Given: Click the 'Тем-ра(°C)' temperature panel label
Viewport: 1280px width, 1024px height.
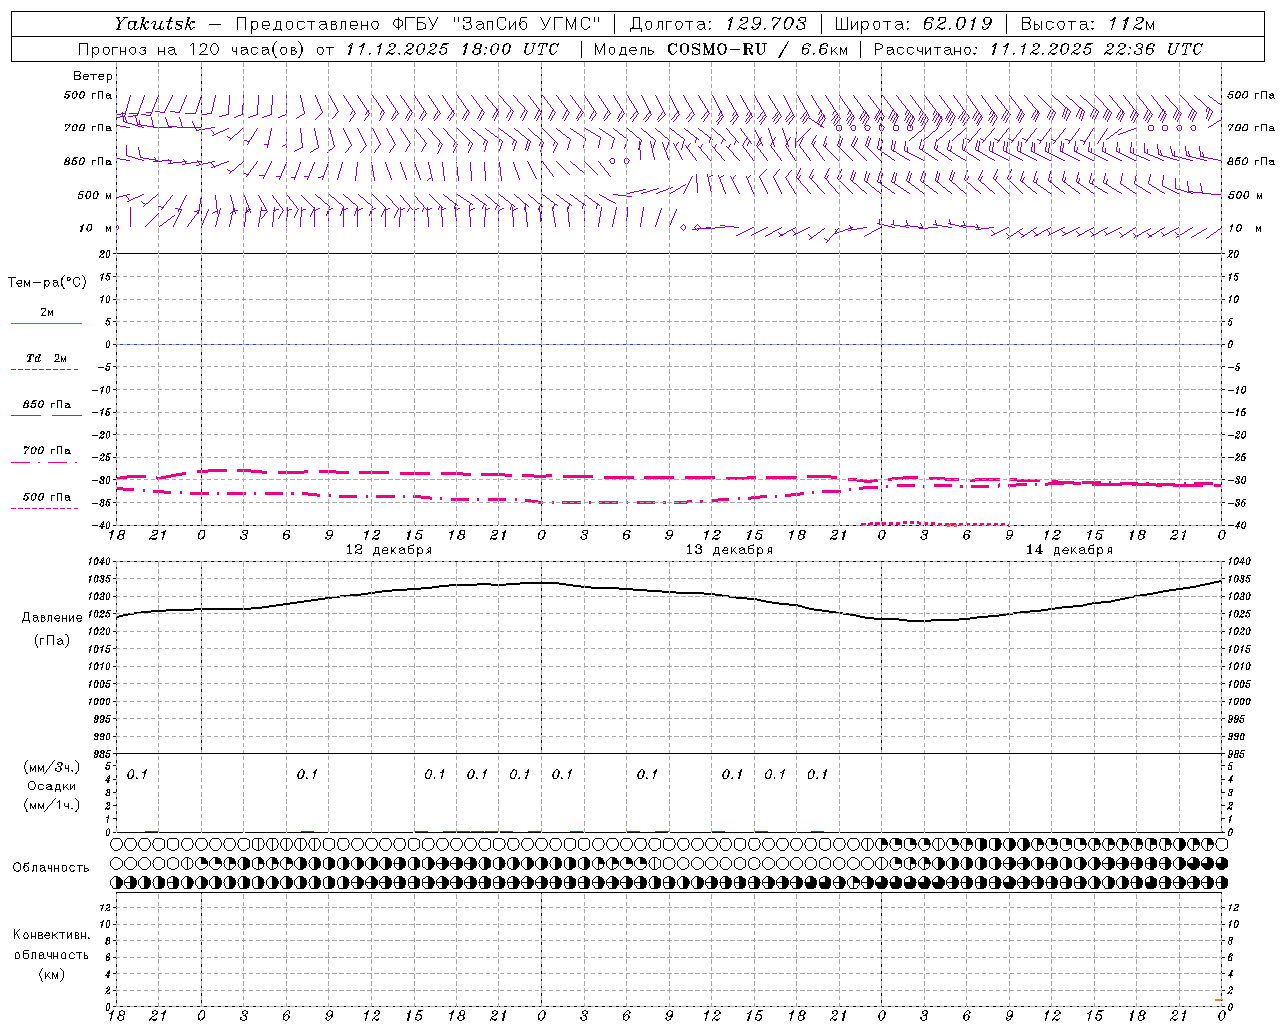Looking at the screenshot, I should click(x=47, y=283).
